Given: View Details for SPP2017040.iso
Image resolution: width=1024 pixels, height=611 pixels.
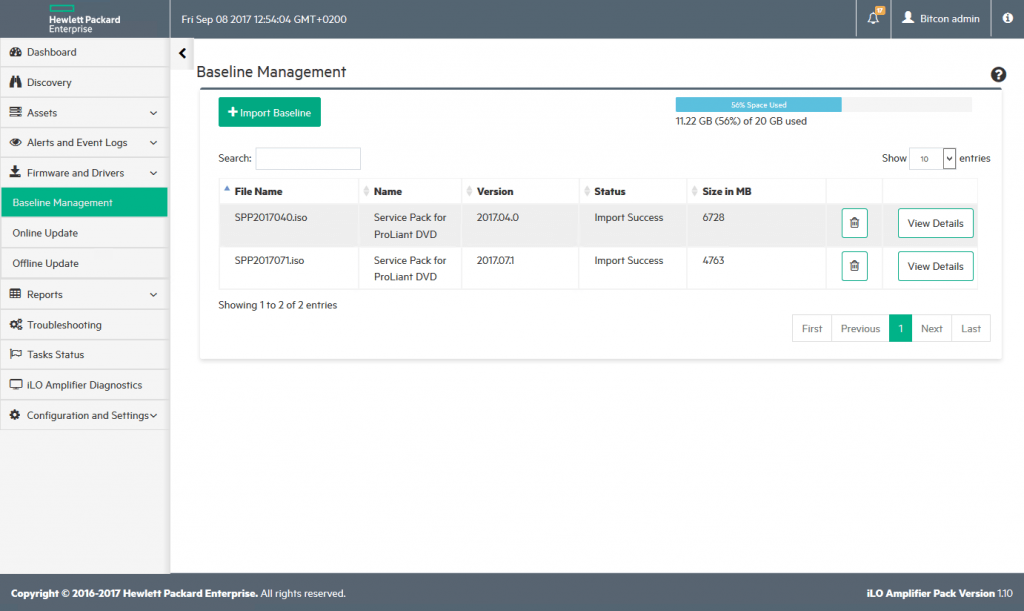Looking at the screenshot, I should click(x=935, y=223).
